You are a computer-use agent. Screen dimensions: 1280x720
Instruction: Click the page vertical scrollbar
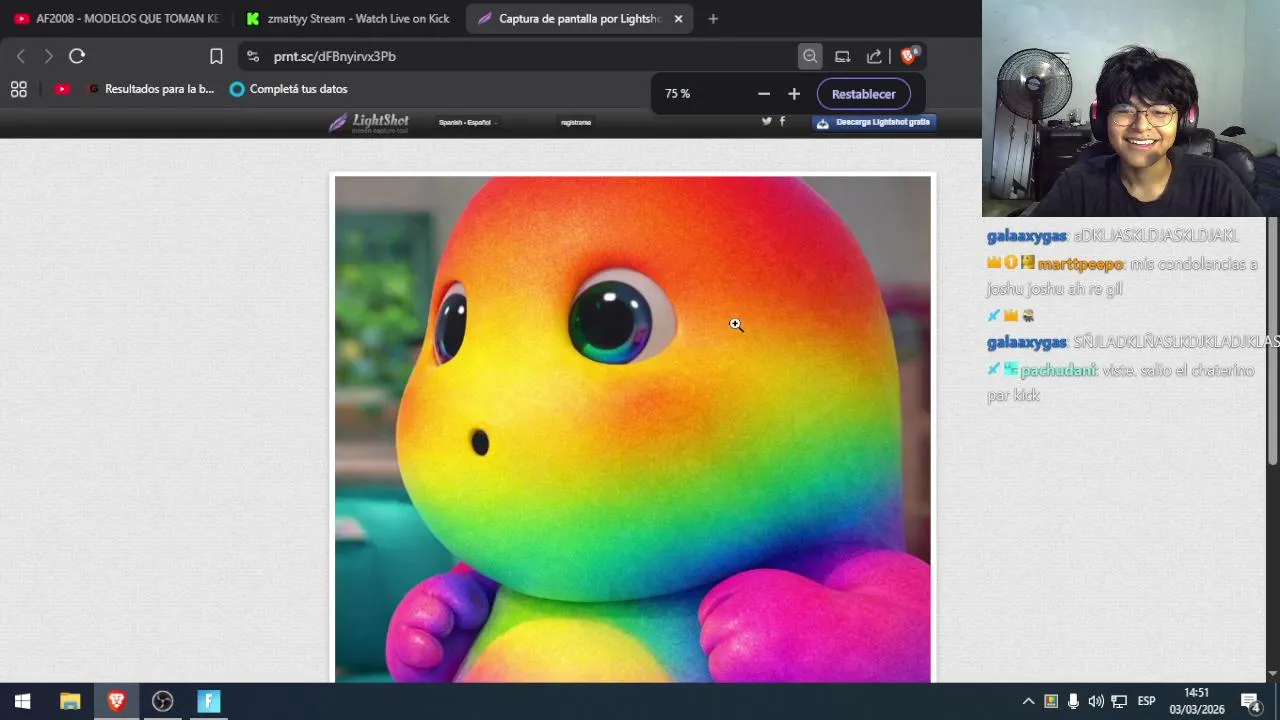tap(1273, 340)
